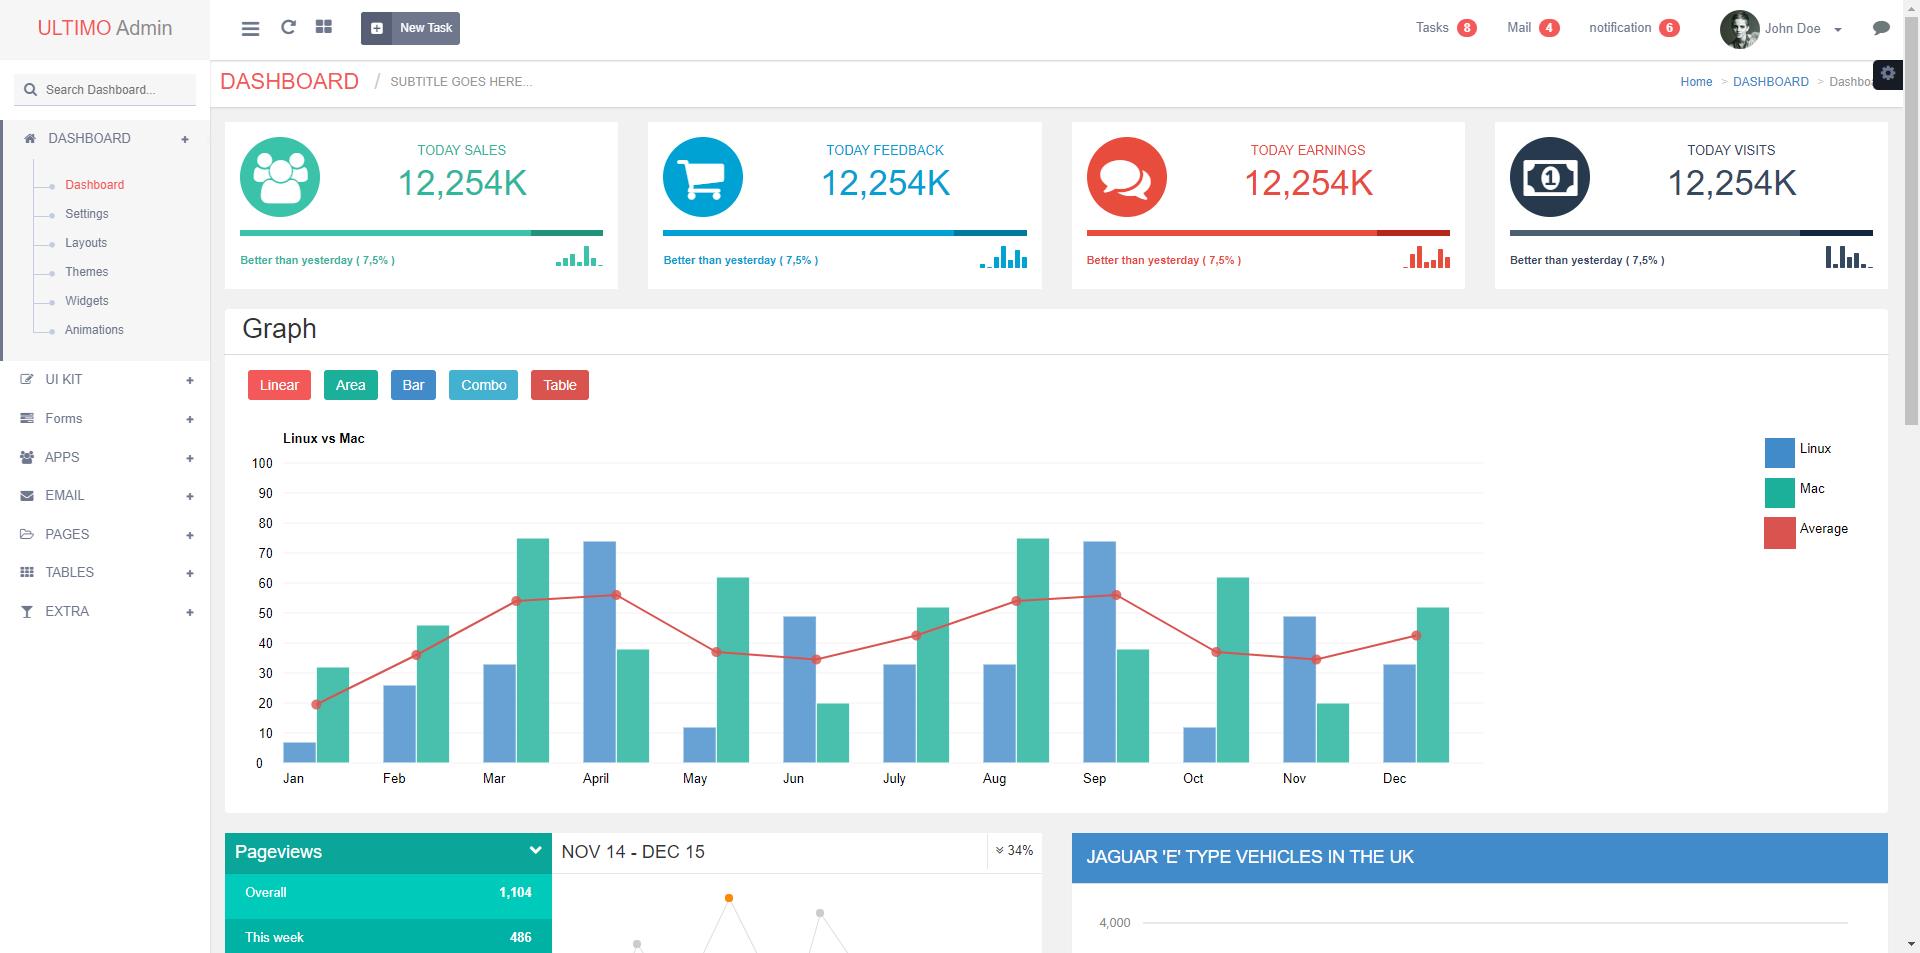Click the John Doe avatar picture
The image size is (1920, 953).
pos(1739,29)
